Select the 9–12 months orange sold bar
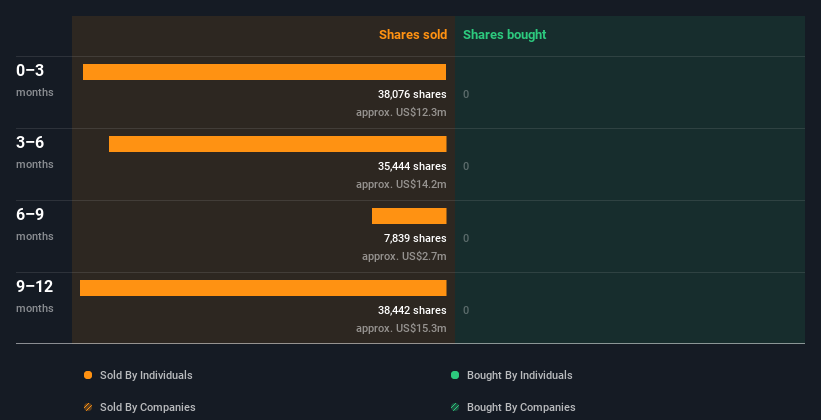This screenshot has width=821, height=420. 263,288
